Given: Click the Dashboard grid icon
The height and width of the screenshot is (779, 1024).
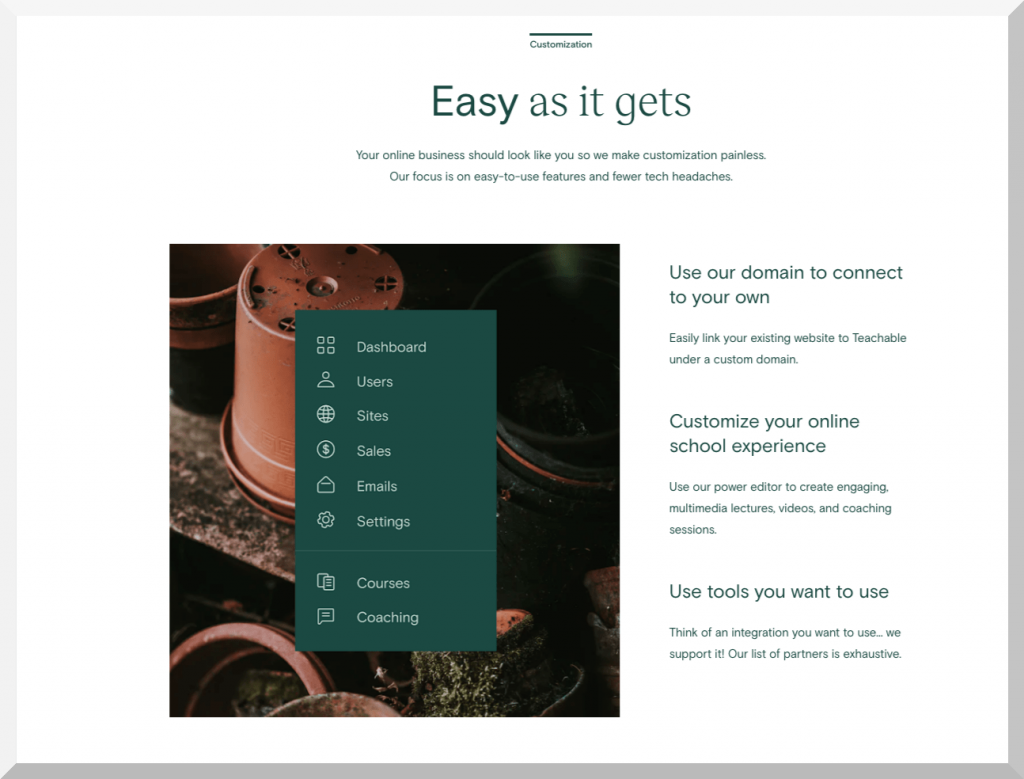Looking at the screenshot, I should click(x=325, y=346).
